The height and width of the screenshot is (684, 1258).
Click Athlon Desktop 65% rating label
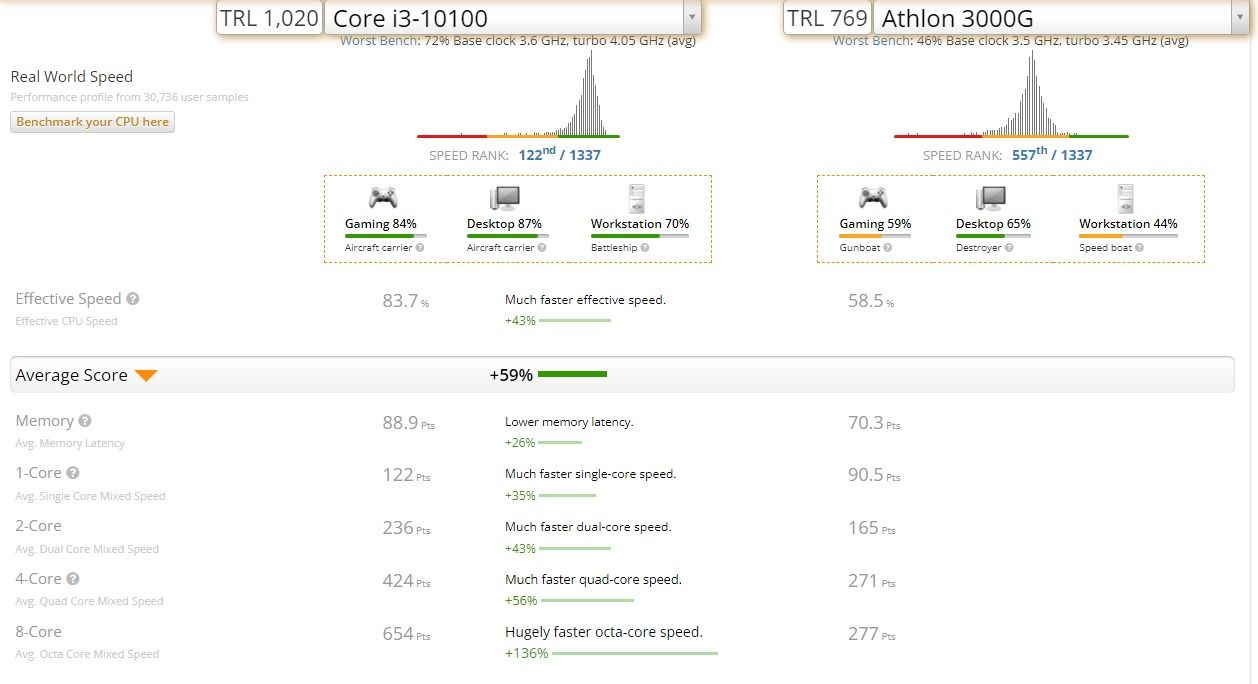coord(993,224)
